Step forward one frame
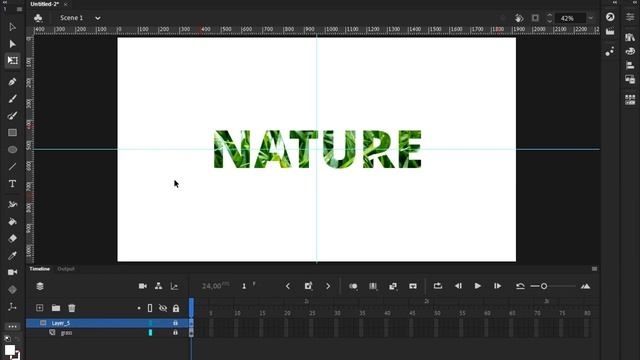 pos(497,286)
